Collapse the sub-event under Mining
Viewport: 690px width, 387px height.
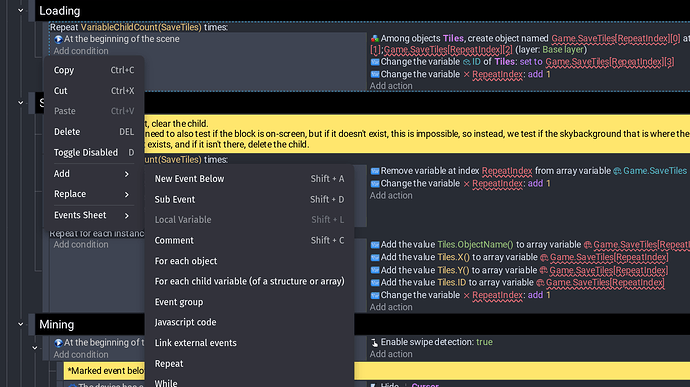pos(35,348)
